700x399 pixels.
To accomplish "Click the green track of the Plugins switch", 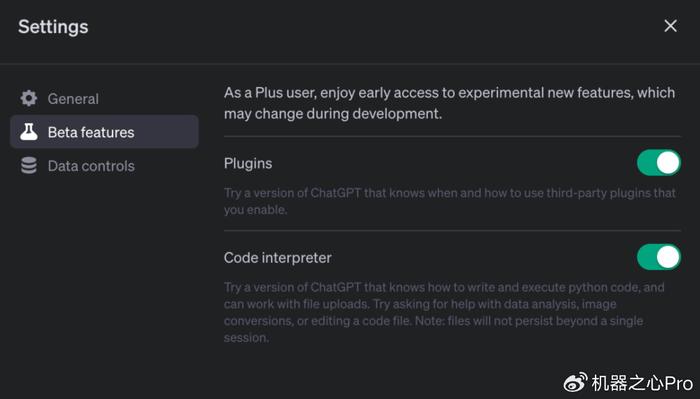I will tap(646, 163).
